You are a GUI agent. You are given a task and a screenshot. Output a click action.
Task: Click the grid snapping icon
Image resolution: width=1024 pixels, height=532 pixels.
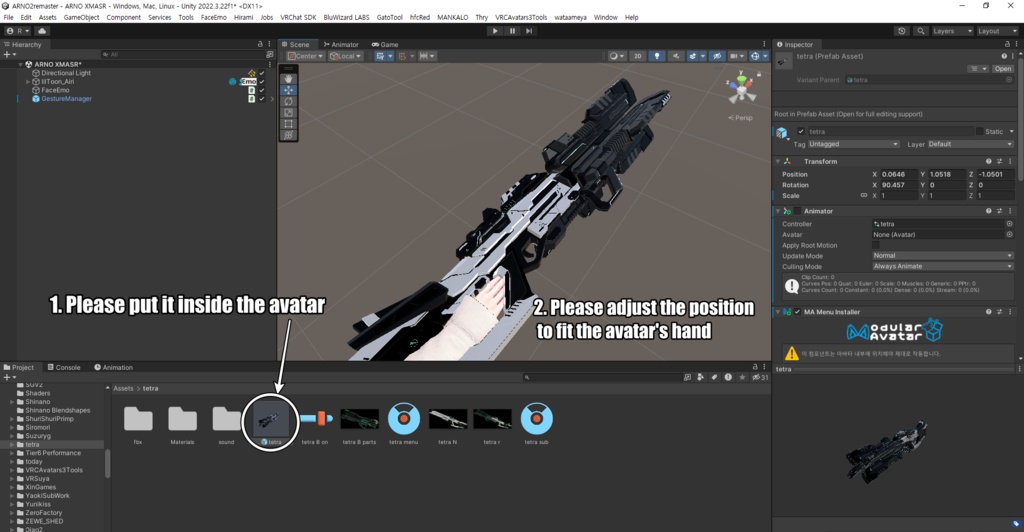click(x=404, y=56)
